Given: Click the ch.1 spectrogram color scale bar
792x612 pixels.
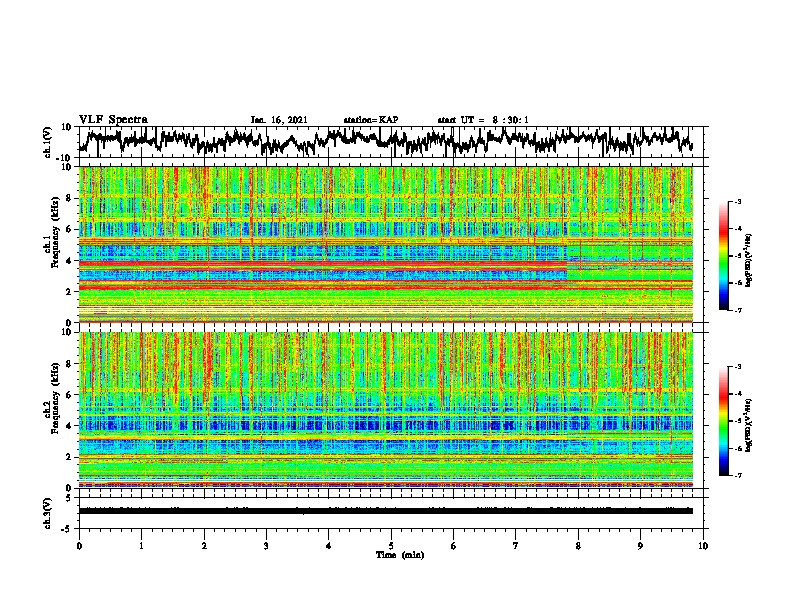Looking at the screenshot, I should pyautogui.click(x=723, y=256).
